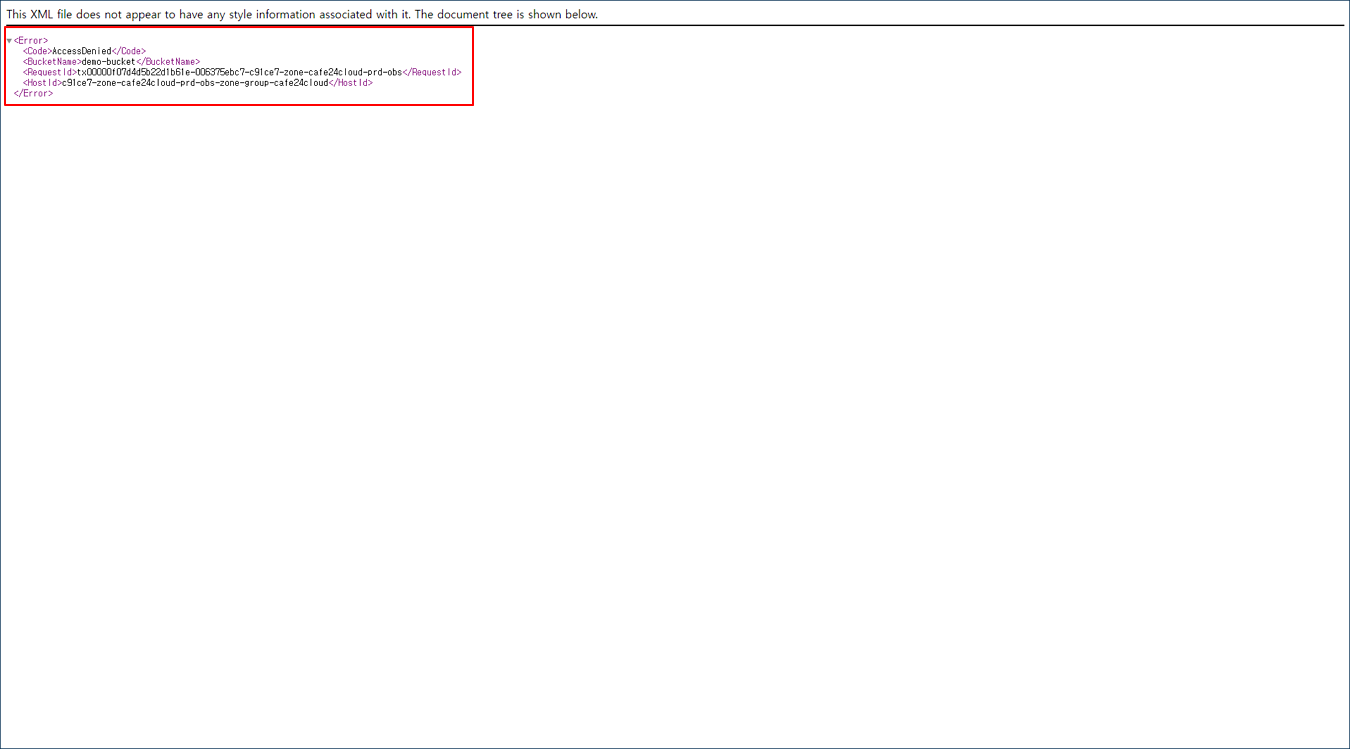Click the RequestId value starting with tx00000
The height and width of the screenshot is (749, 1350).
240,72
